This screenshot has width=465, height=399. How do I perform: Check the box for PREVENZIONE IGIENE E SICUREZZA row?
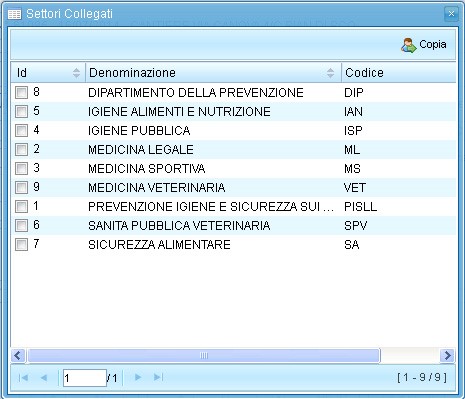[x=21, y=206]
